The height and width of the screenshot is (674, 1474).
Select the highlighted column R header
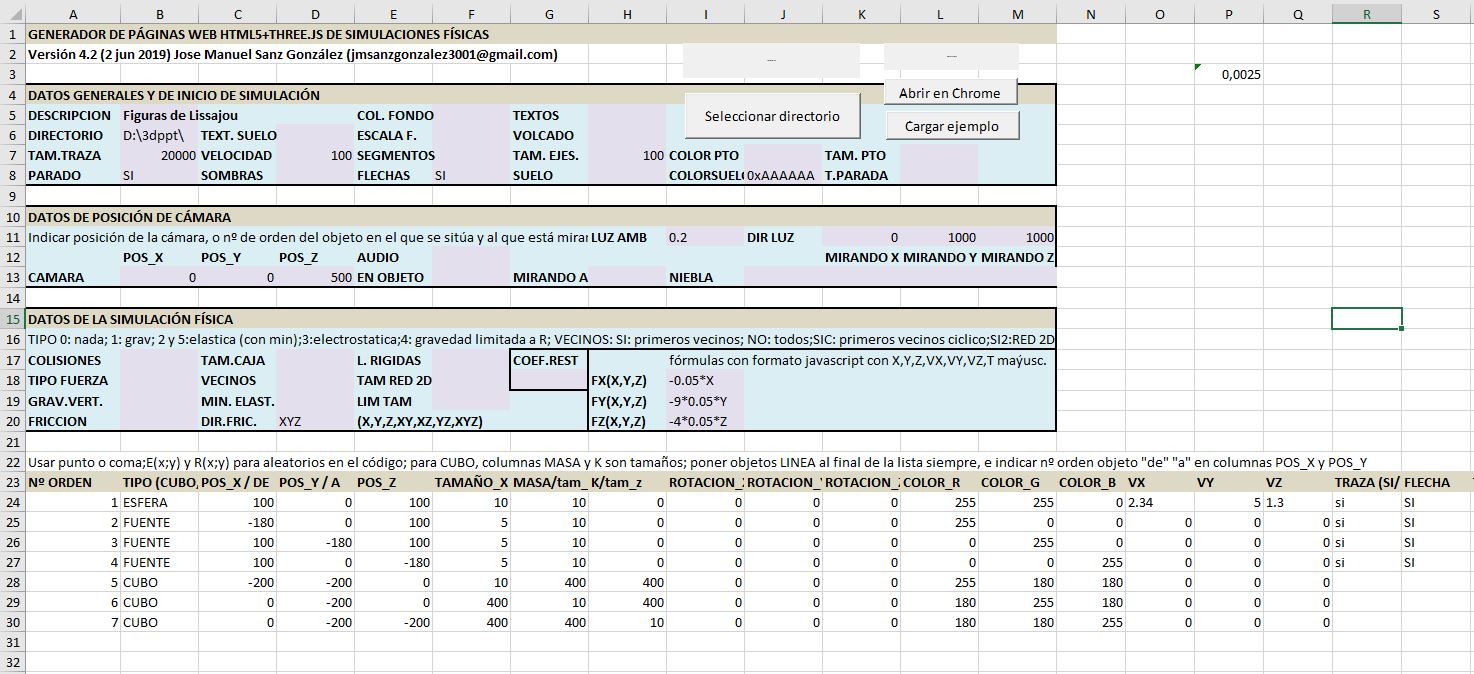1366,14
